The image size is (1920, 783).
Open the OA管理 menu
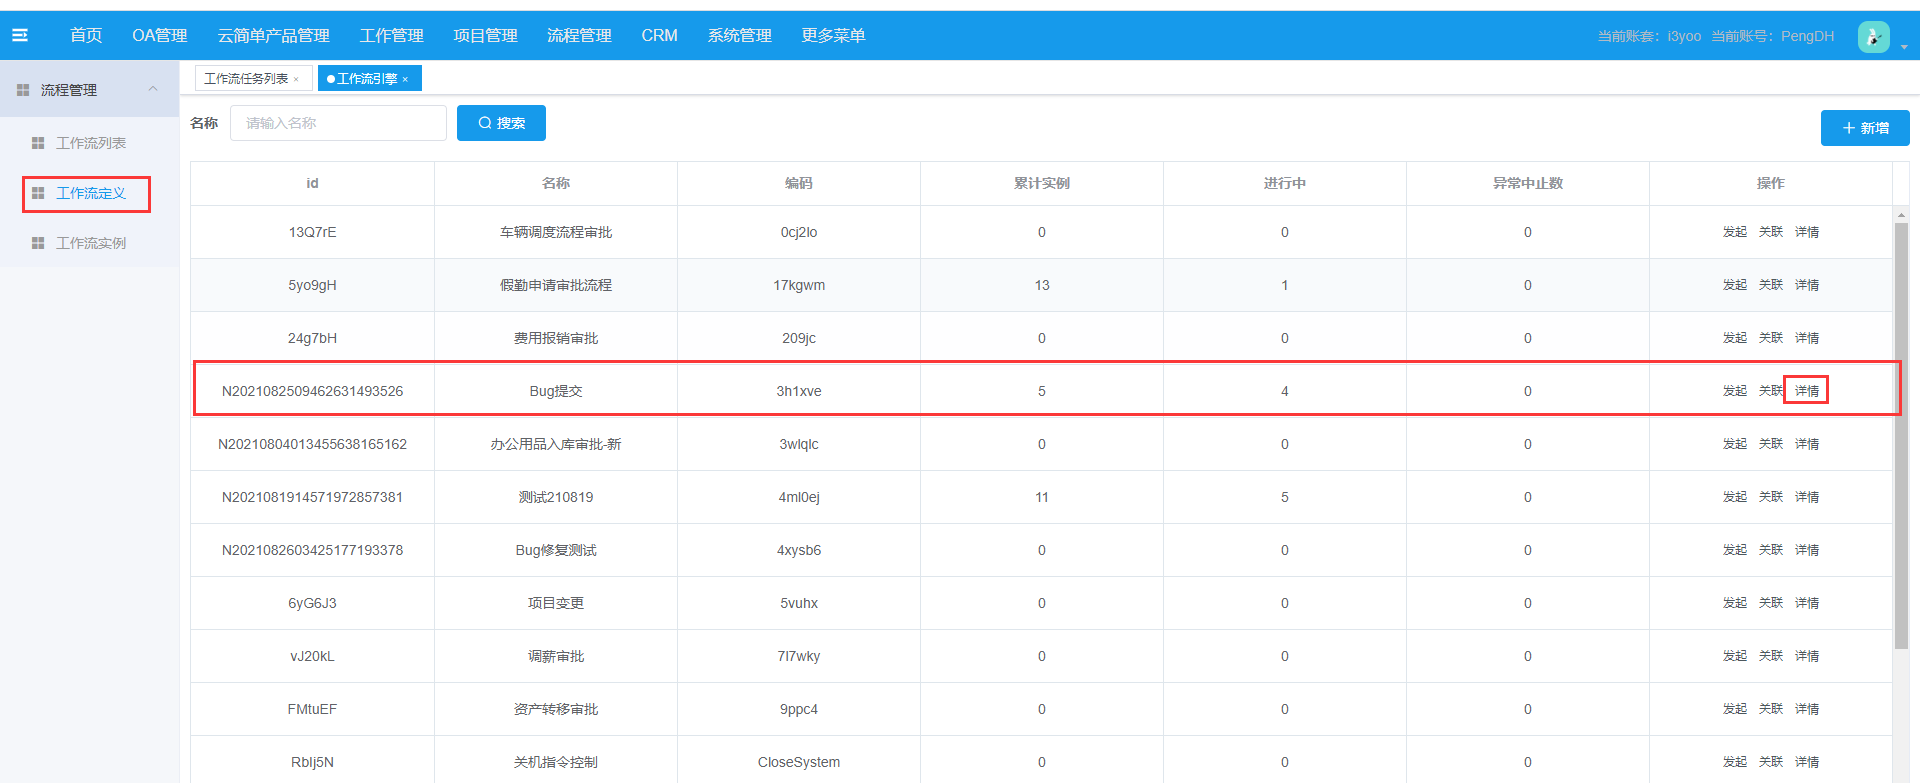click(x=160, y=35)
